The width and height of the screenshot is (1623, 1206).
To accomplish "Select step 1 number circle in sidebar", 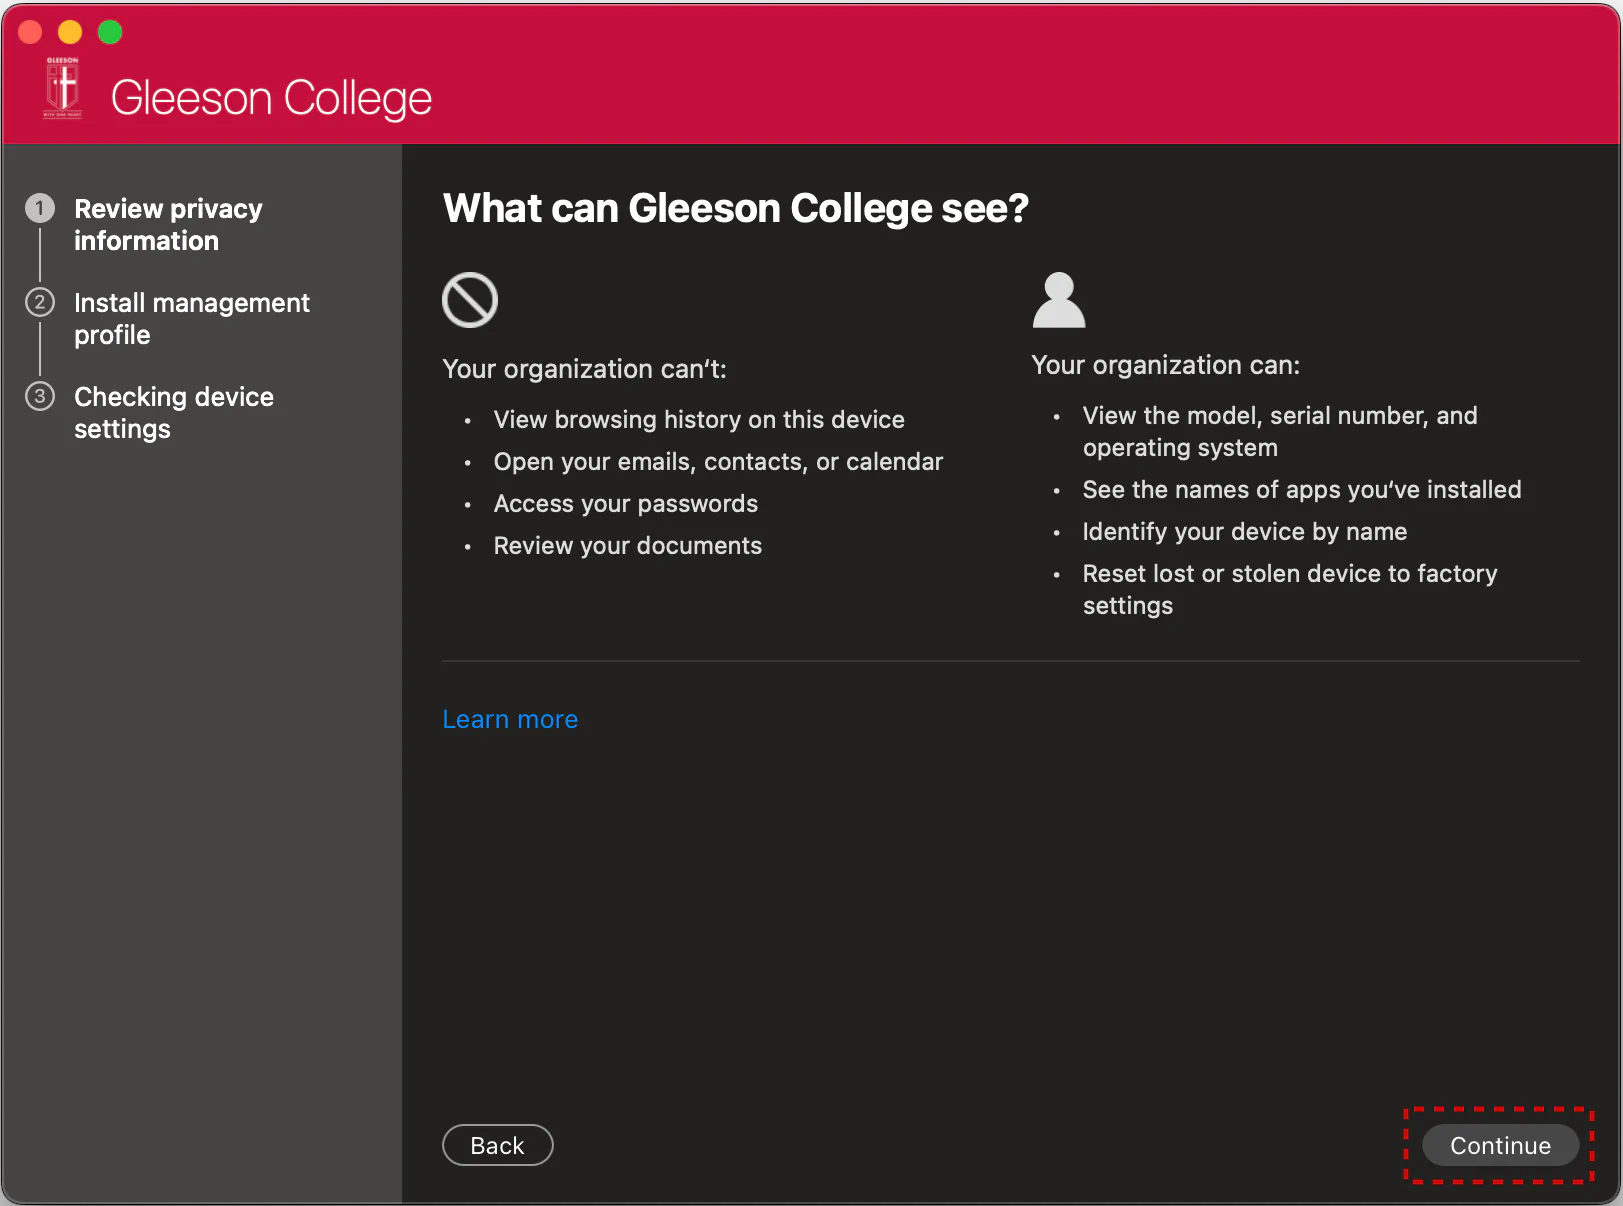I will point(40,208).
